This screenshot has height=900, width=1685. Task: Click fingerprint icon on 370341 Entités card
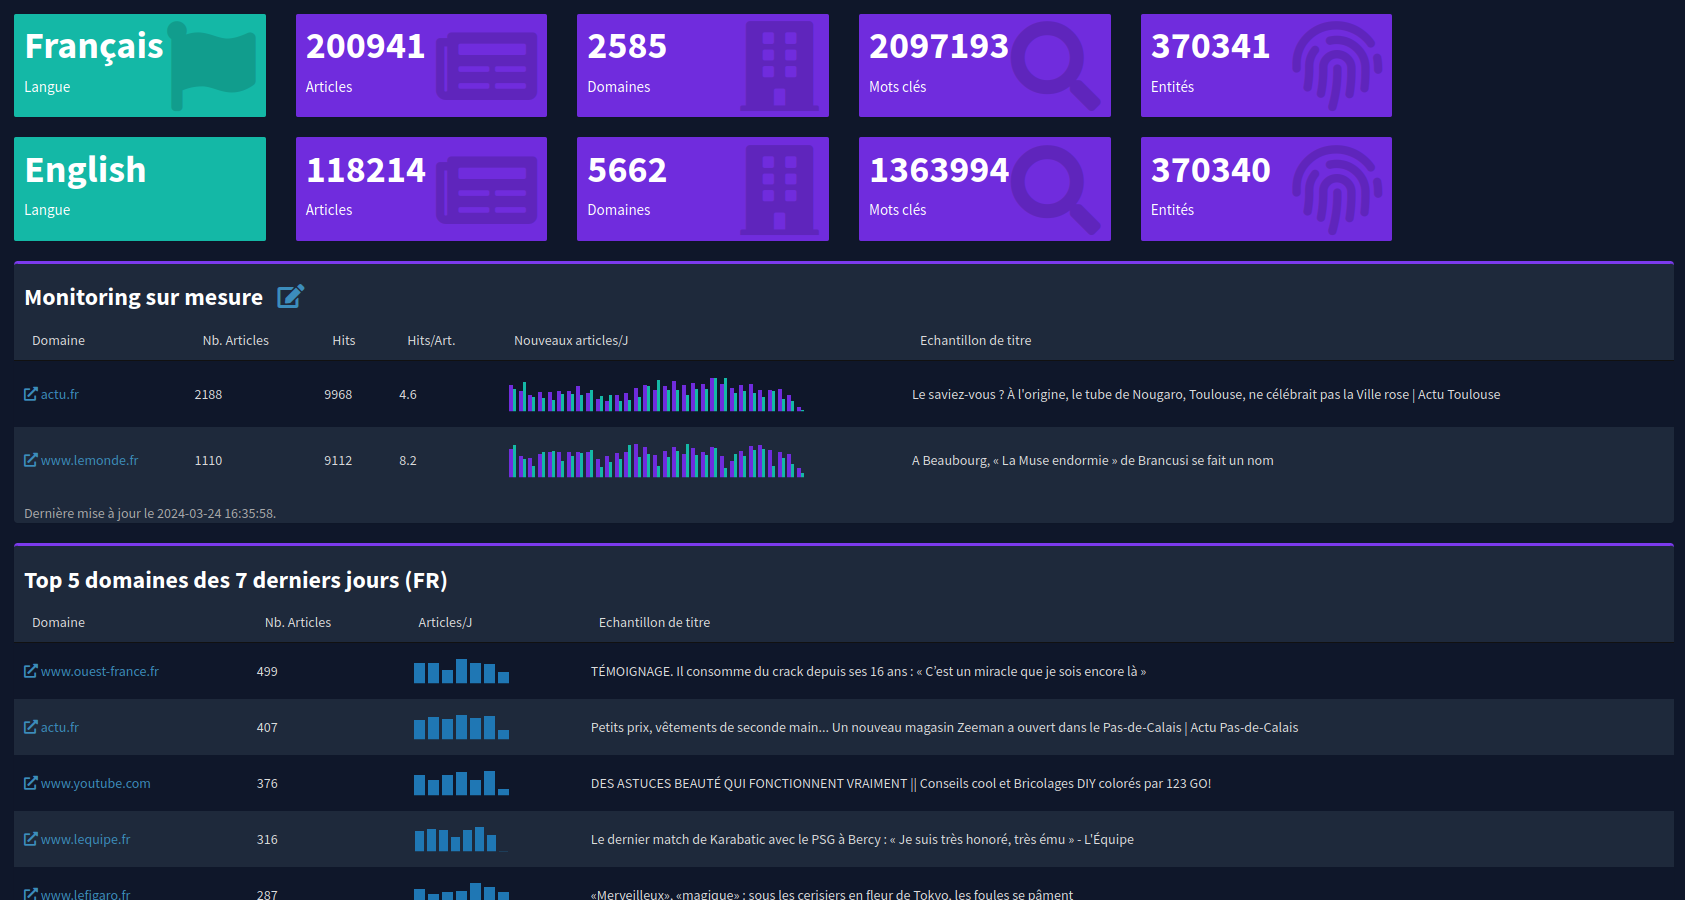pos(1337,66)
